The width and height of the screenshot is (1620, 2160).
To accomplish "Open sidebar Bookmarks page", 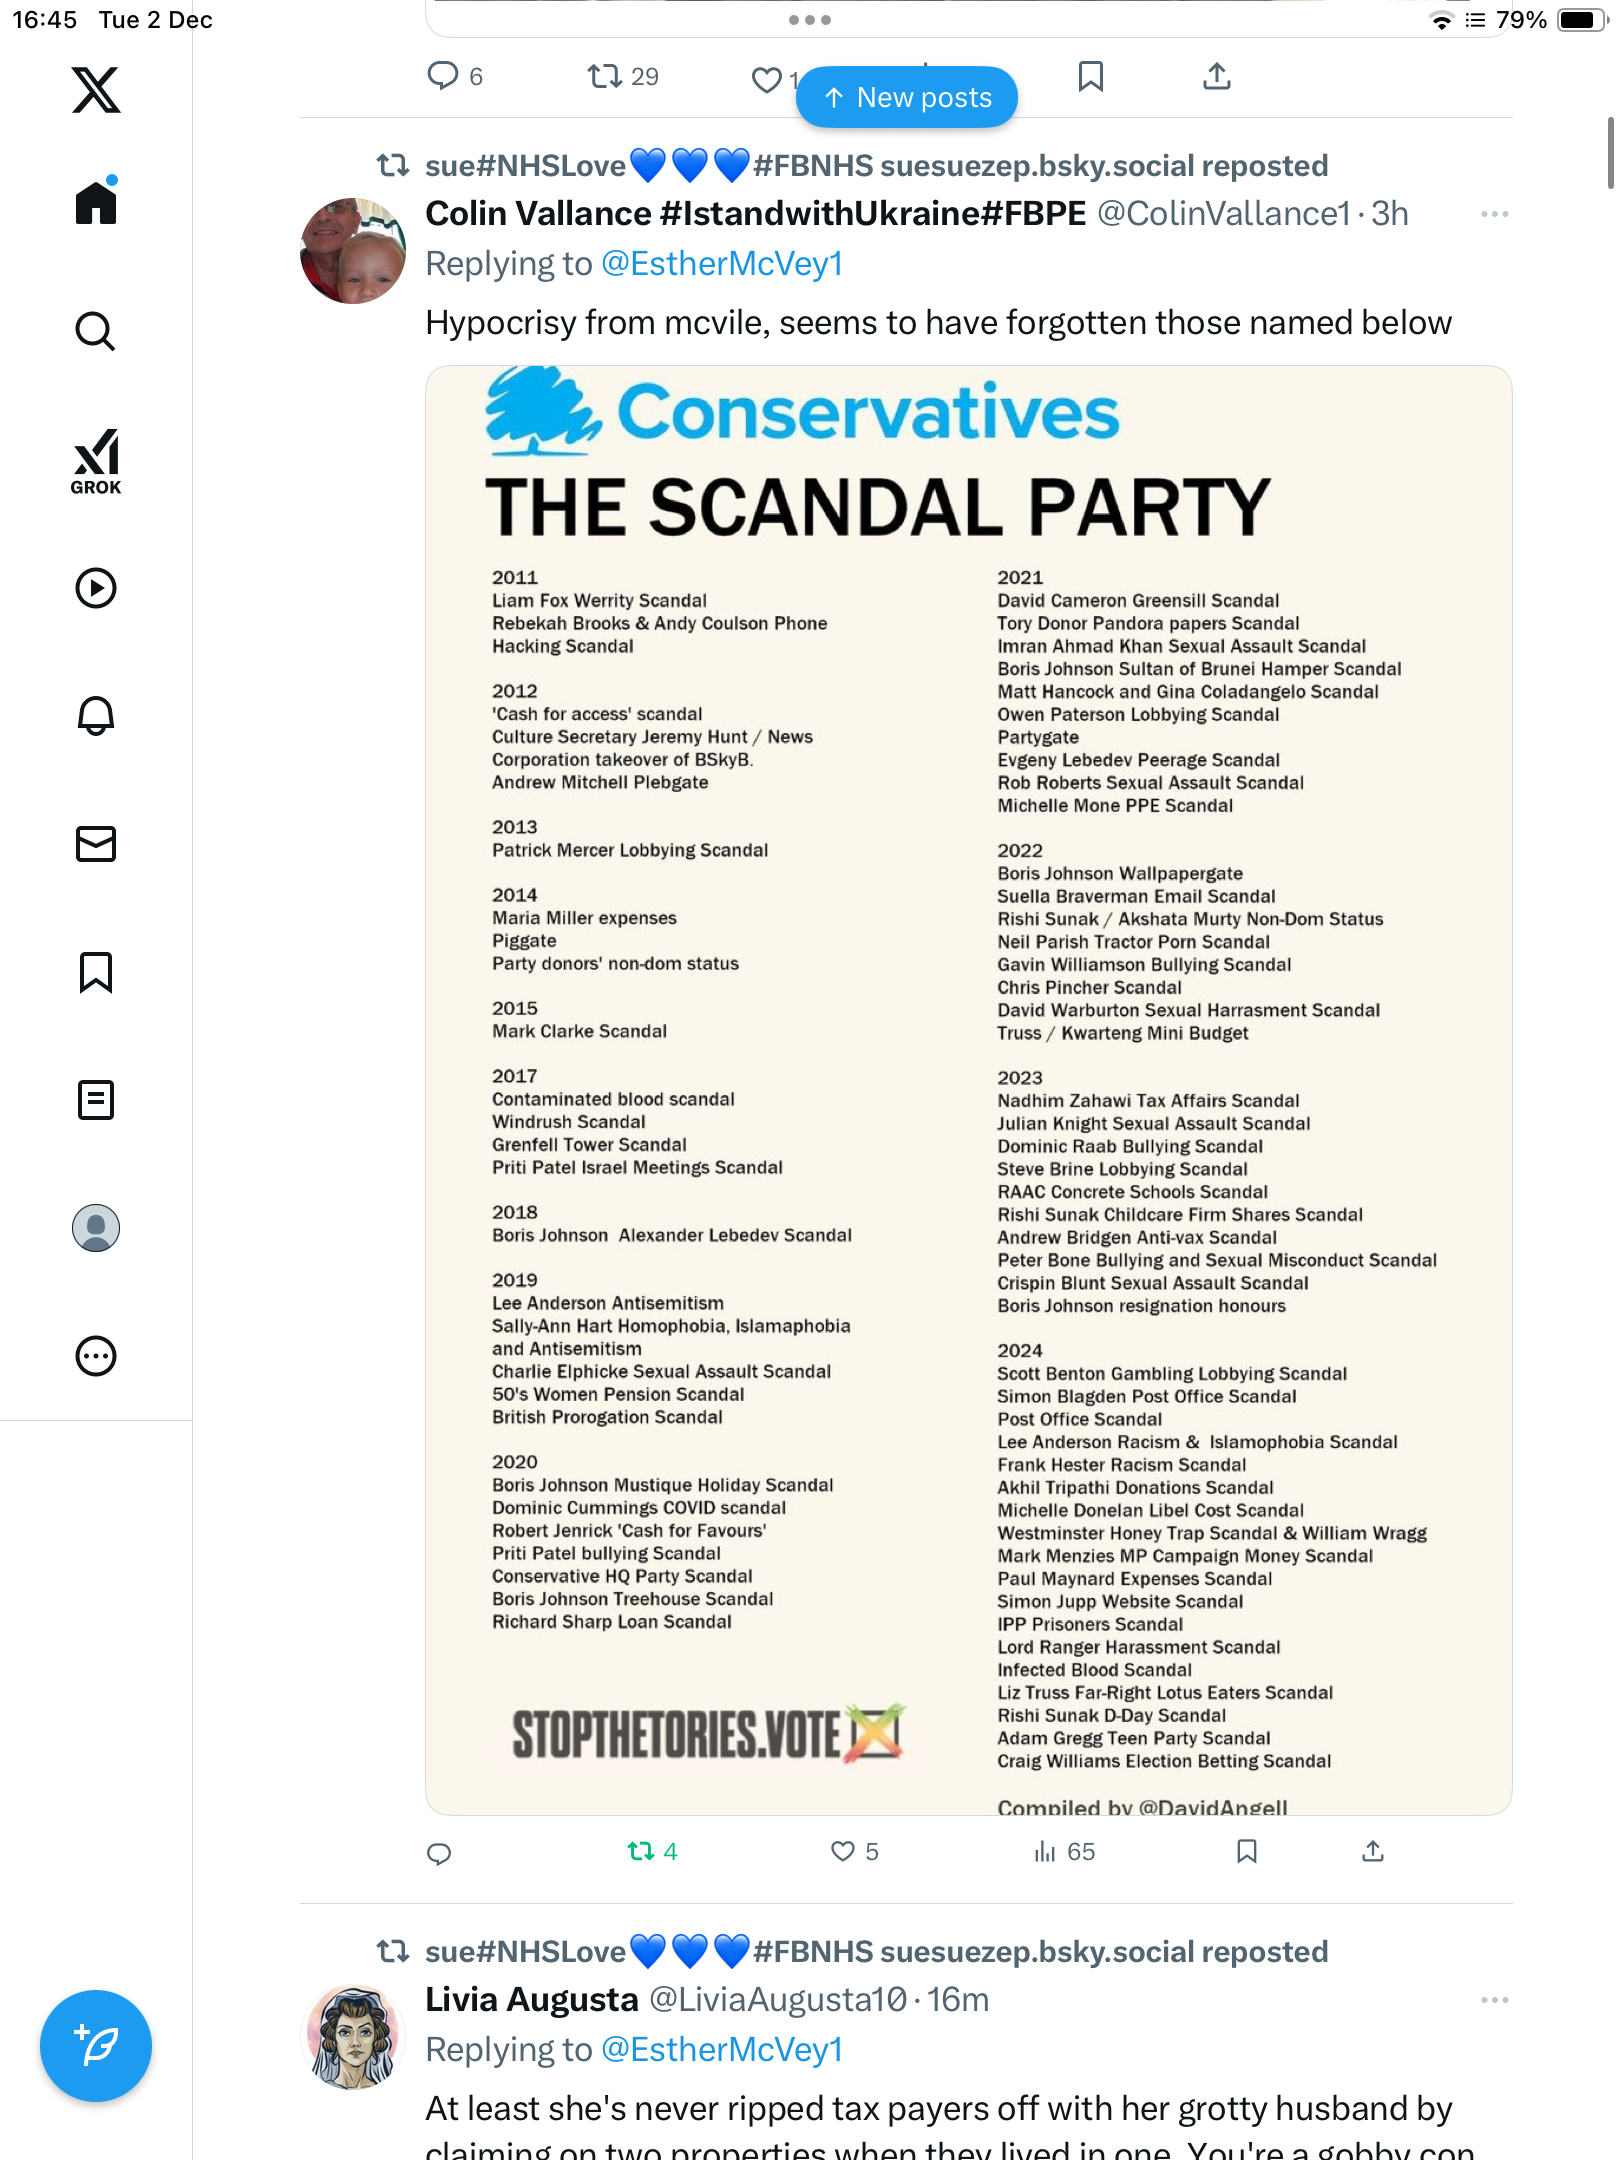I will 96,972.
